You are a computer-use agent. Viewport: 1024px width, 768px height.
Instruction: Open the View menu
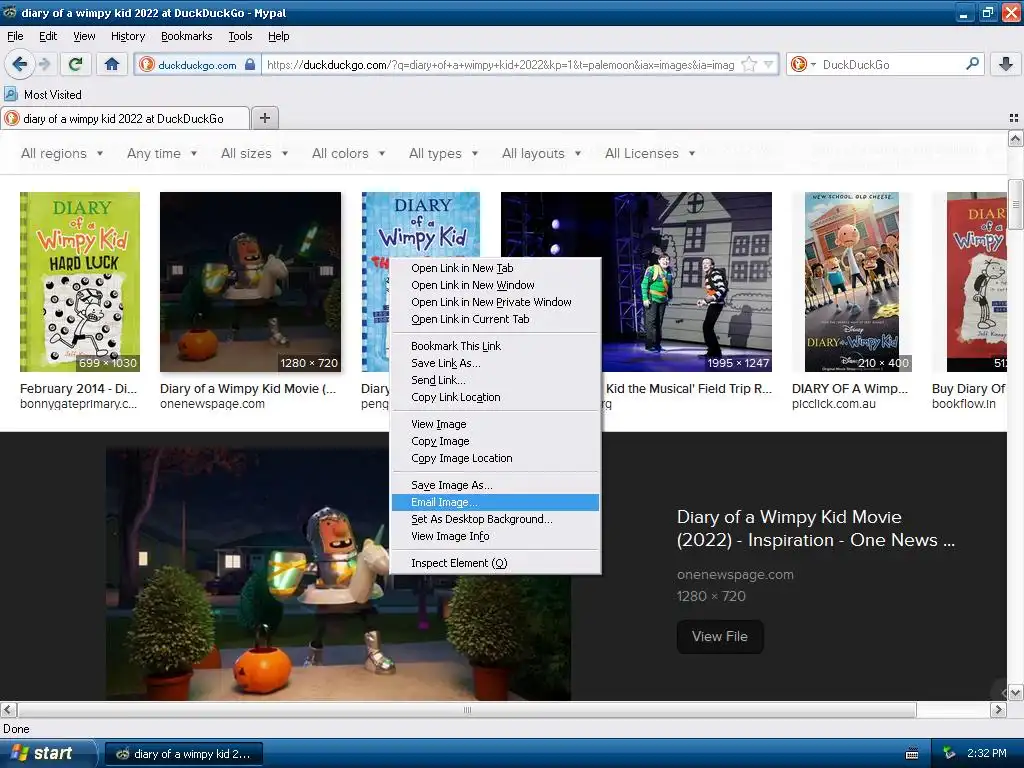84,36
